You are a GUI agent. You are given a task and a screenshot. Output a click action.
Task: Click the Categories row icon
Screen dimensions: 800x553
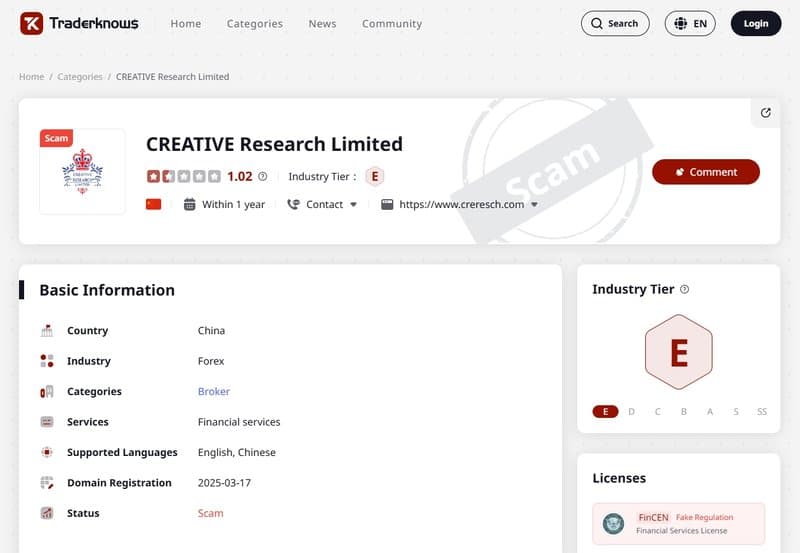[47, 391]
